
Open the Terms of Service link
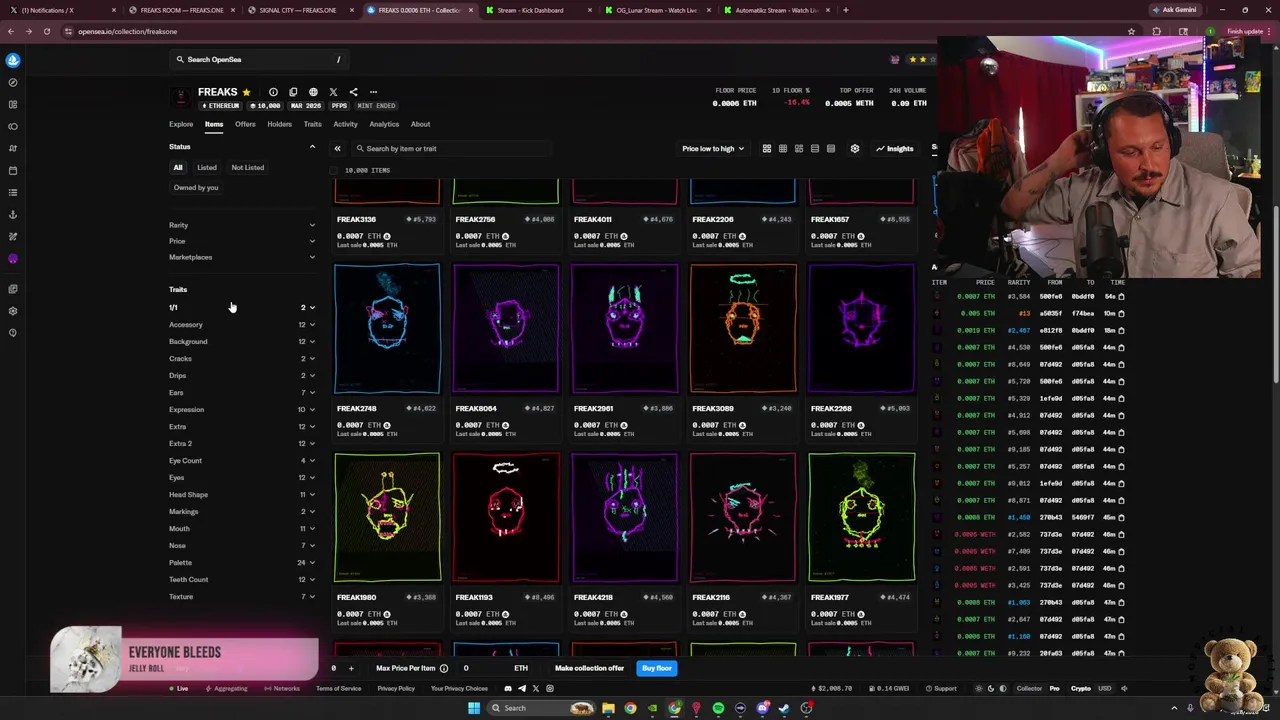click(339, 688)
